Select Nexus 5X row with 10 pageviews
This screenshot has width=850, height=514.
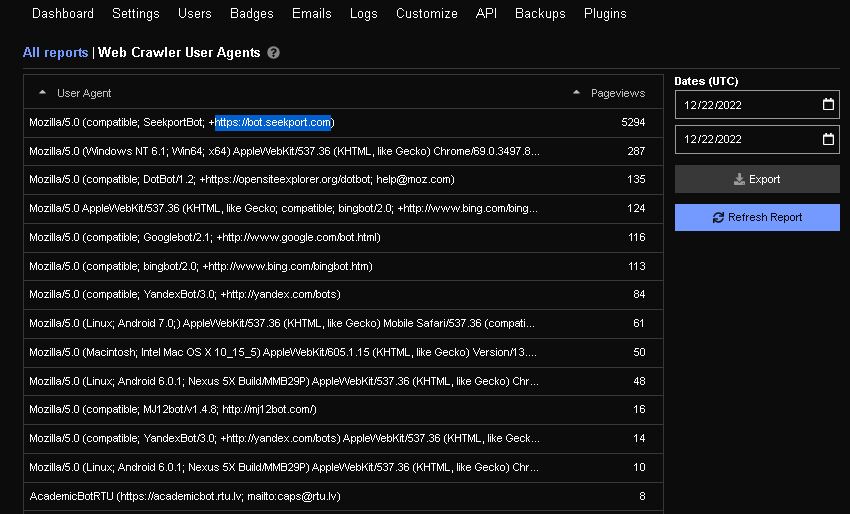[343, 467]
